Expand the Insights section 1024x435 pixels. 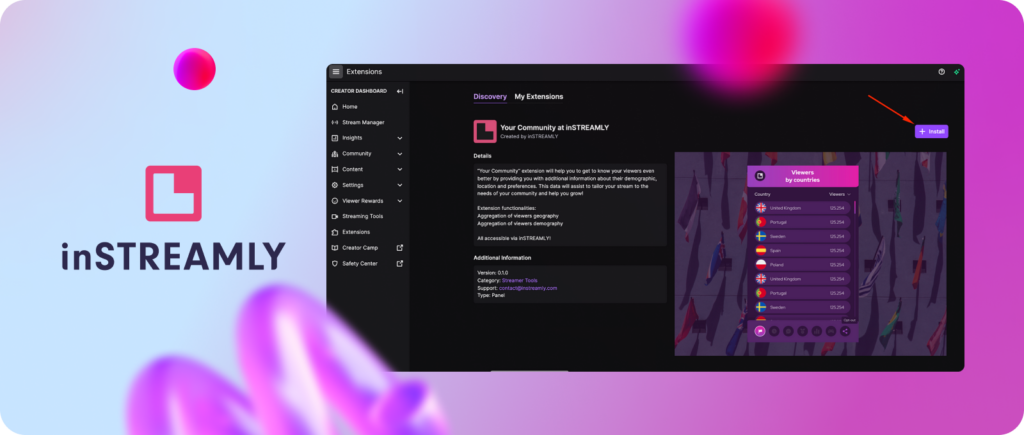(400, 138)
